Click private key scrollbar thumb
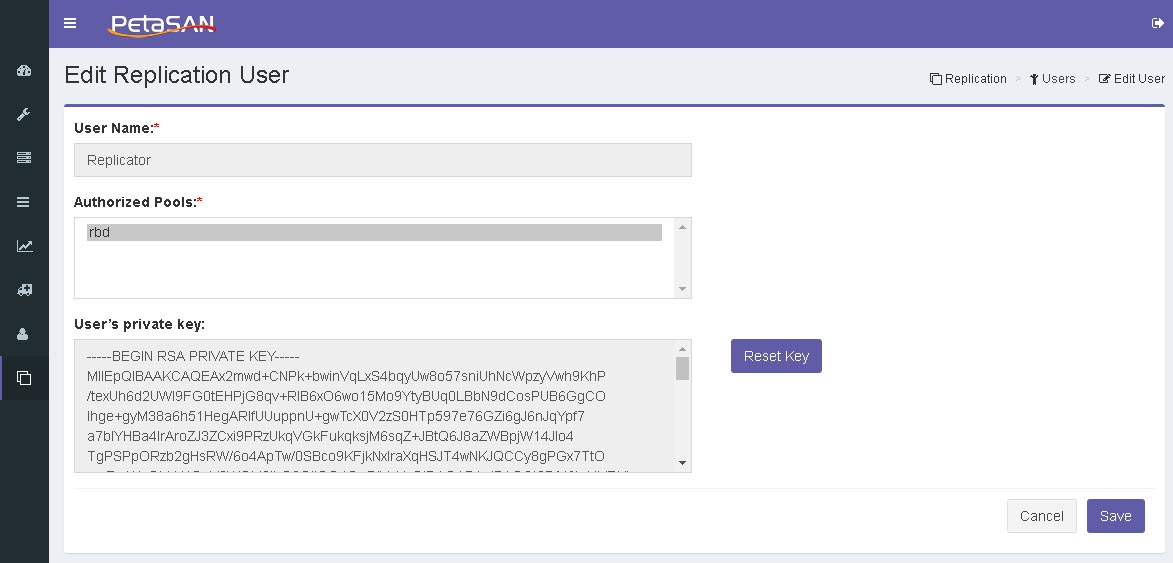The height and width of the screenshot is (563, 1173). (x=682, y=369)
